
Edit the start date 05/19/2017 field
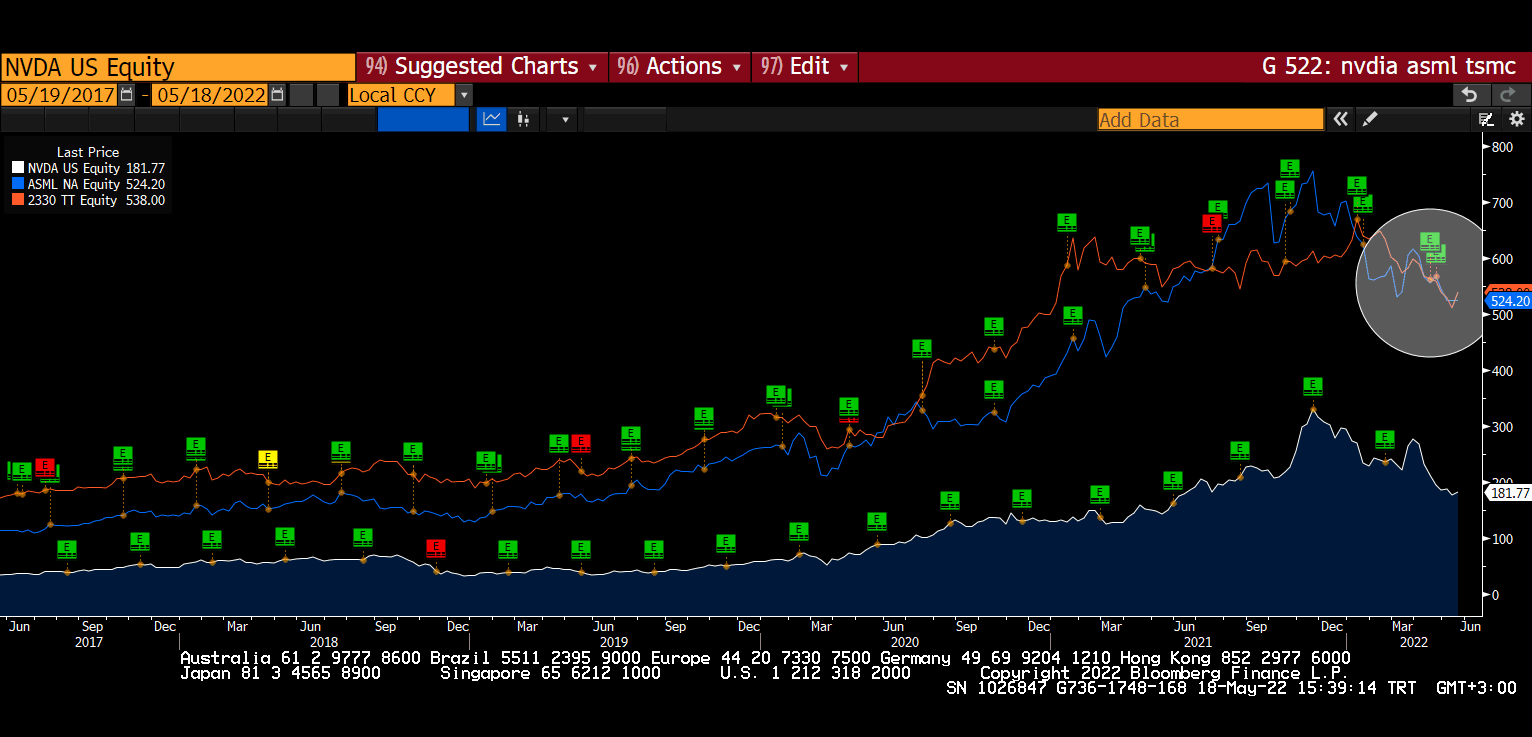click(60, 95)
